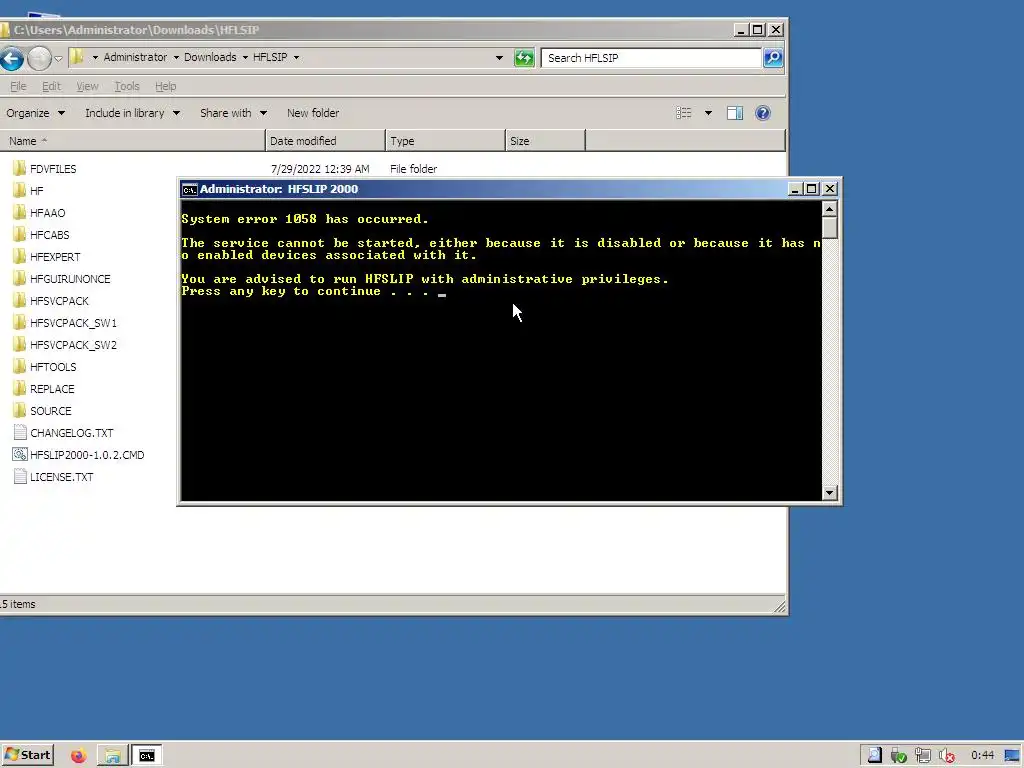
Task: Select the HFEXPERT folder icon
Action: click(20, 257)
